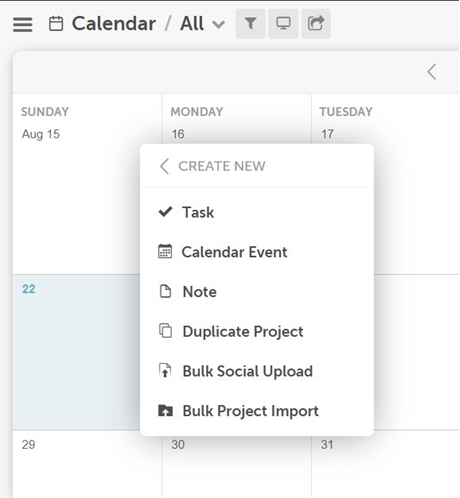Select the highlighted day 22 cell
Screen dimensions: 460x498
[76, 352]
